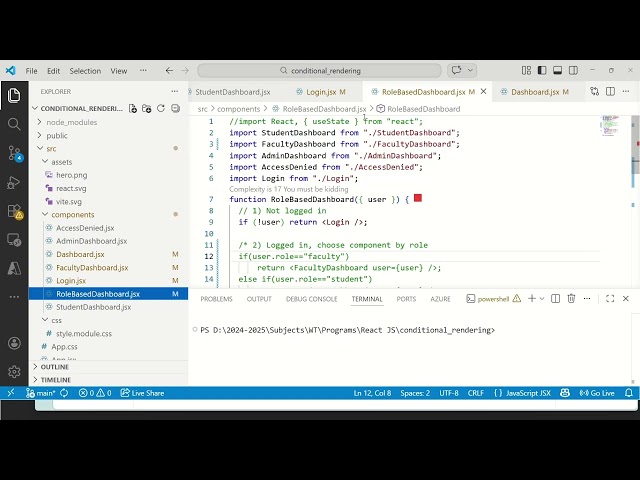
Task: Open the remote window indicator in status bar
Action: tap(11, 393)
